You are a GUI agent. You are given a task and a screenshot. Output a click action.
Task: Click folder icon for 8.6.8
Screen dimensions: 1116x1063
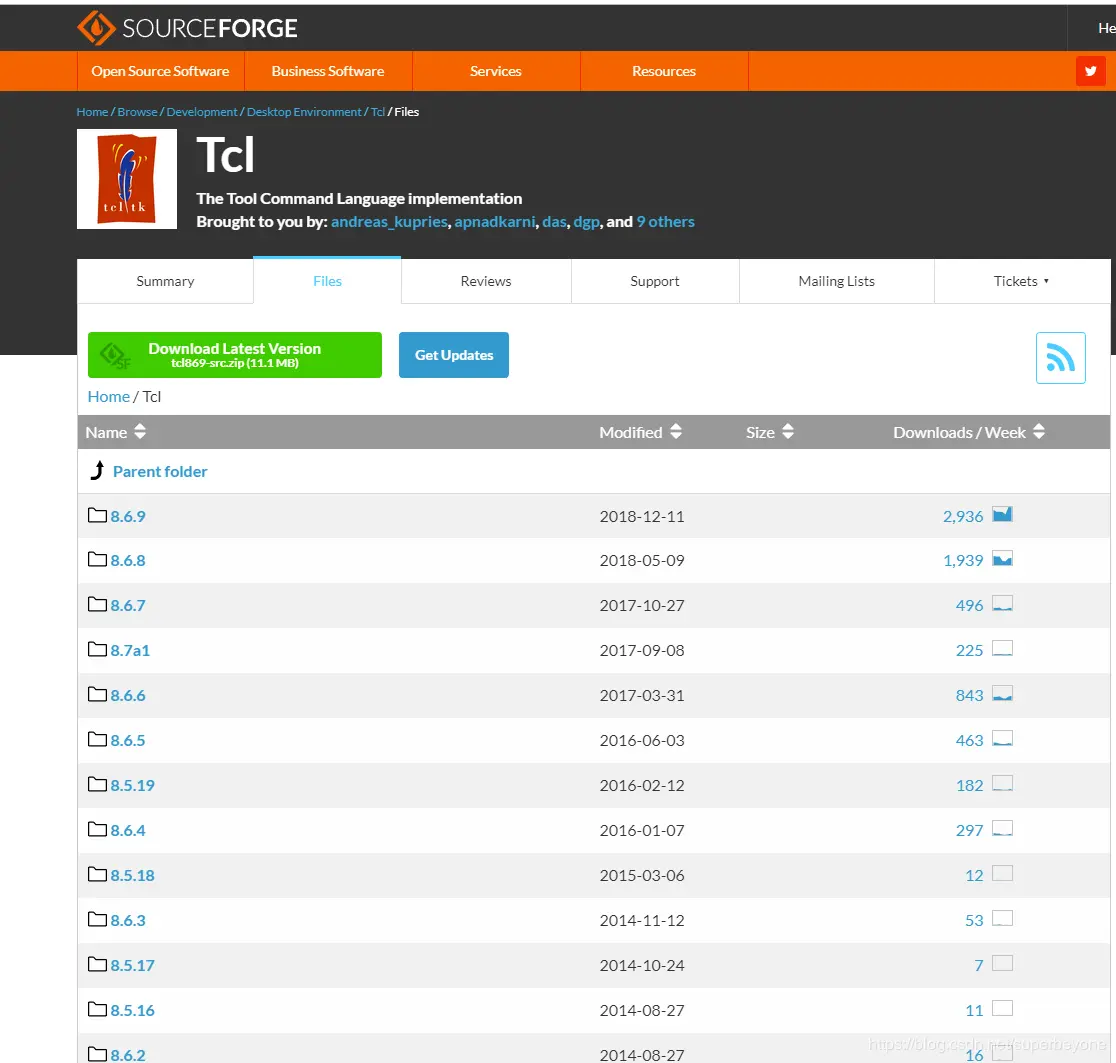[x=98, y=559]
